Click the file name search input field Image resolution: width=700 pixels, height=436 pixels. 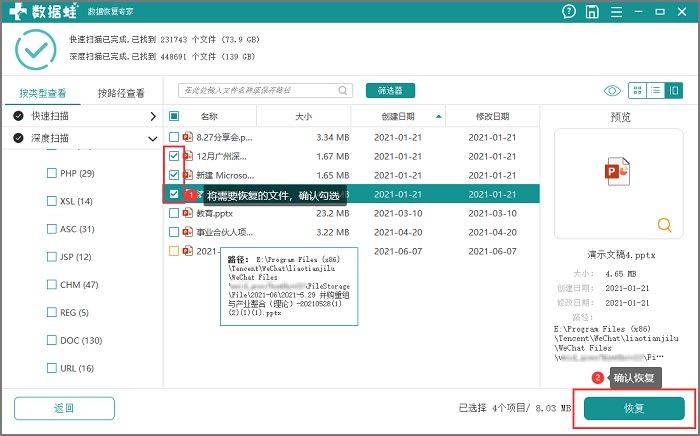click(265, 91)
